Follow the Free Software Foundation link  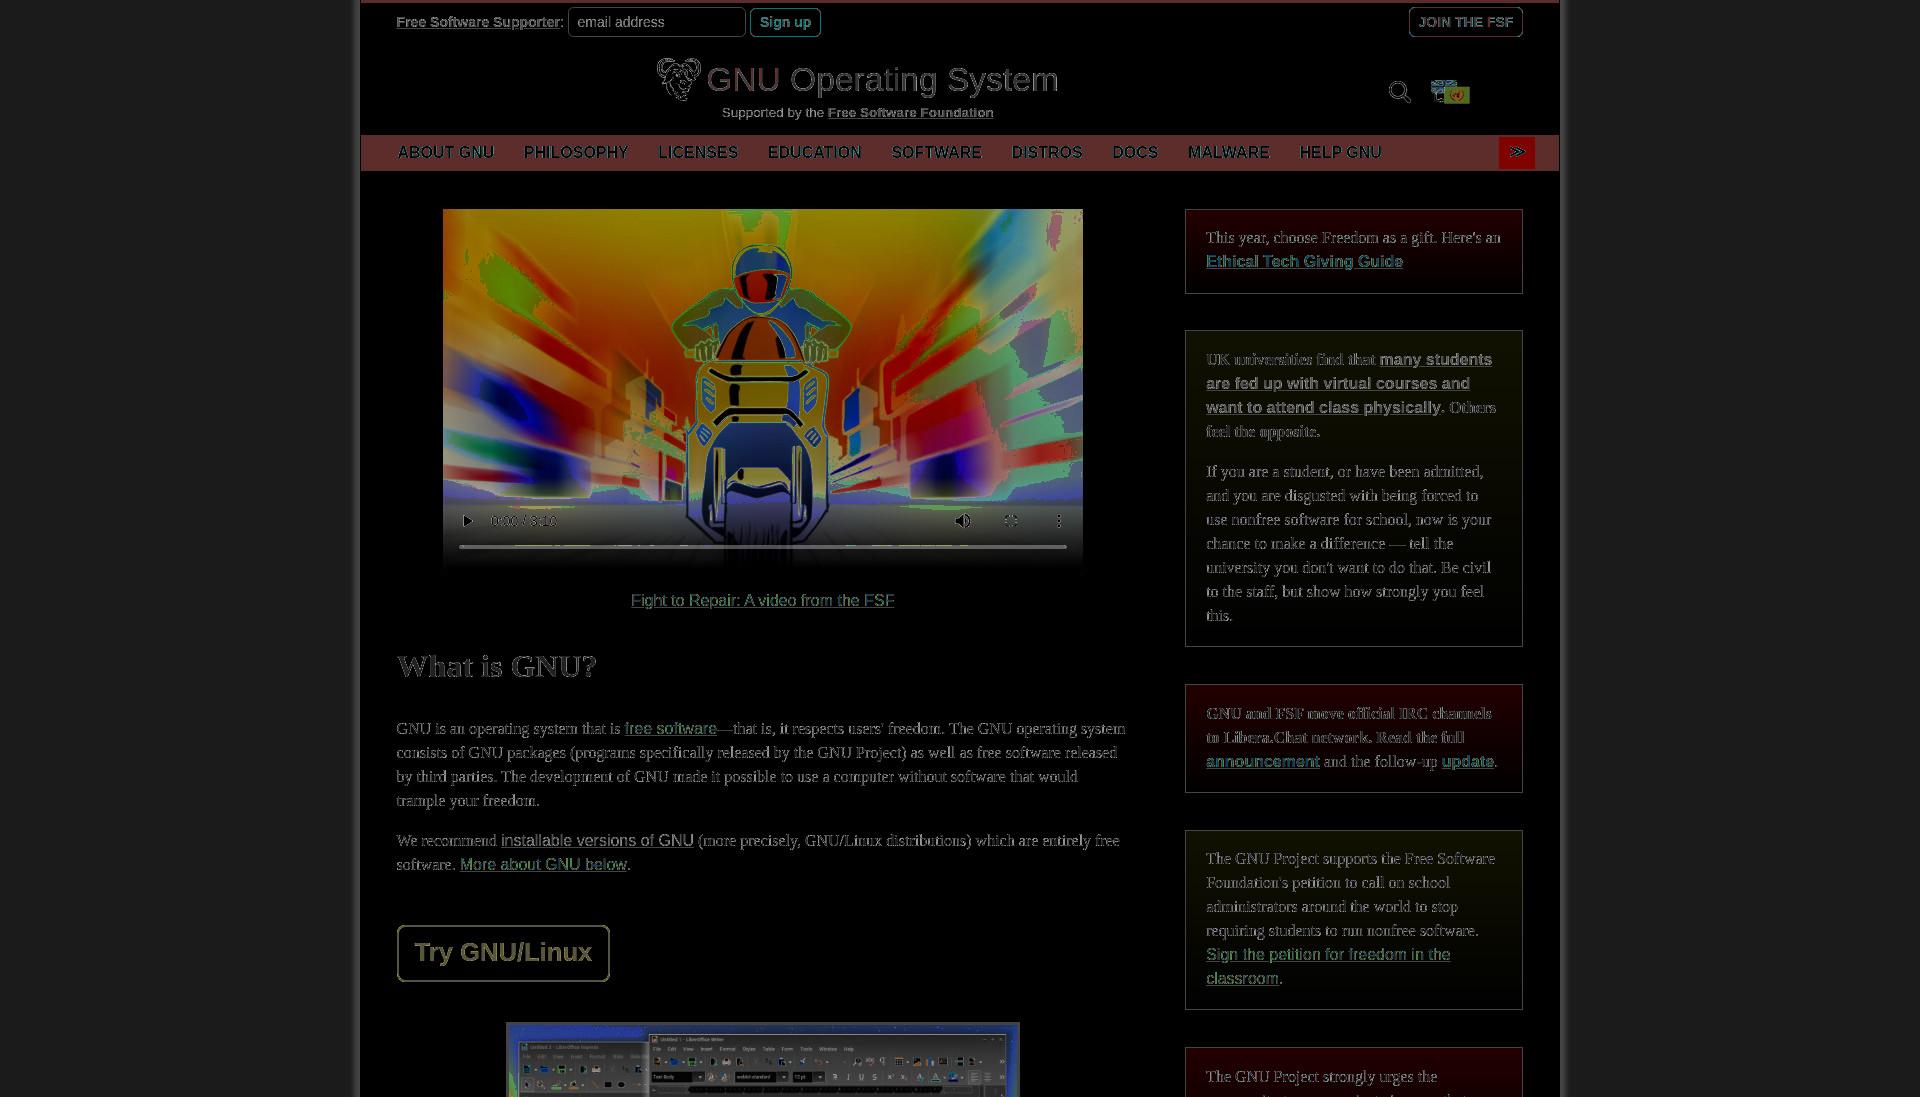910,113
